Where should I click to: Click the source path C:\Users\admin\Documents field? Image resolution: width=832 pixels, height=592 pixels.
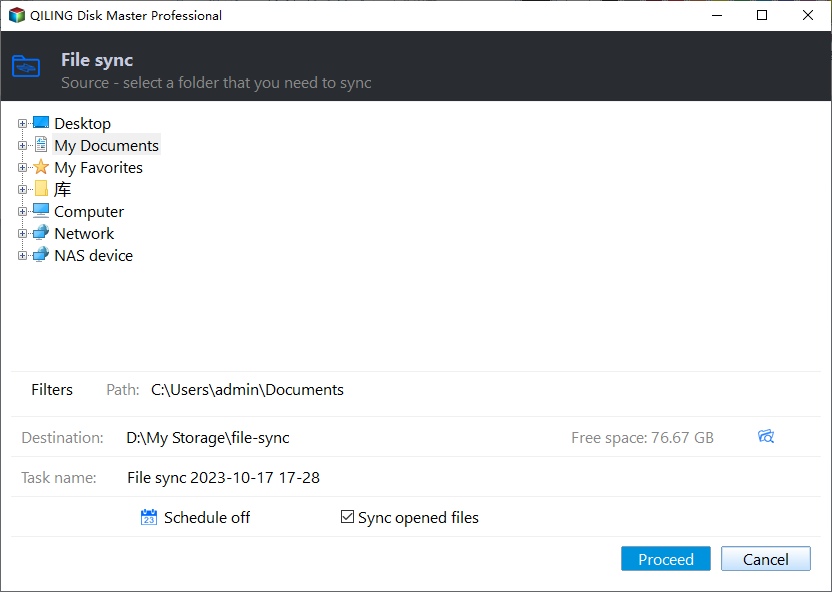click(x=247, y=390)
